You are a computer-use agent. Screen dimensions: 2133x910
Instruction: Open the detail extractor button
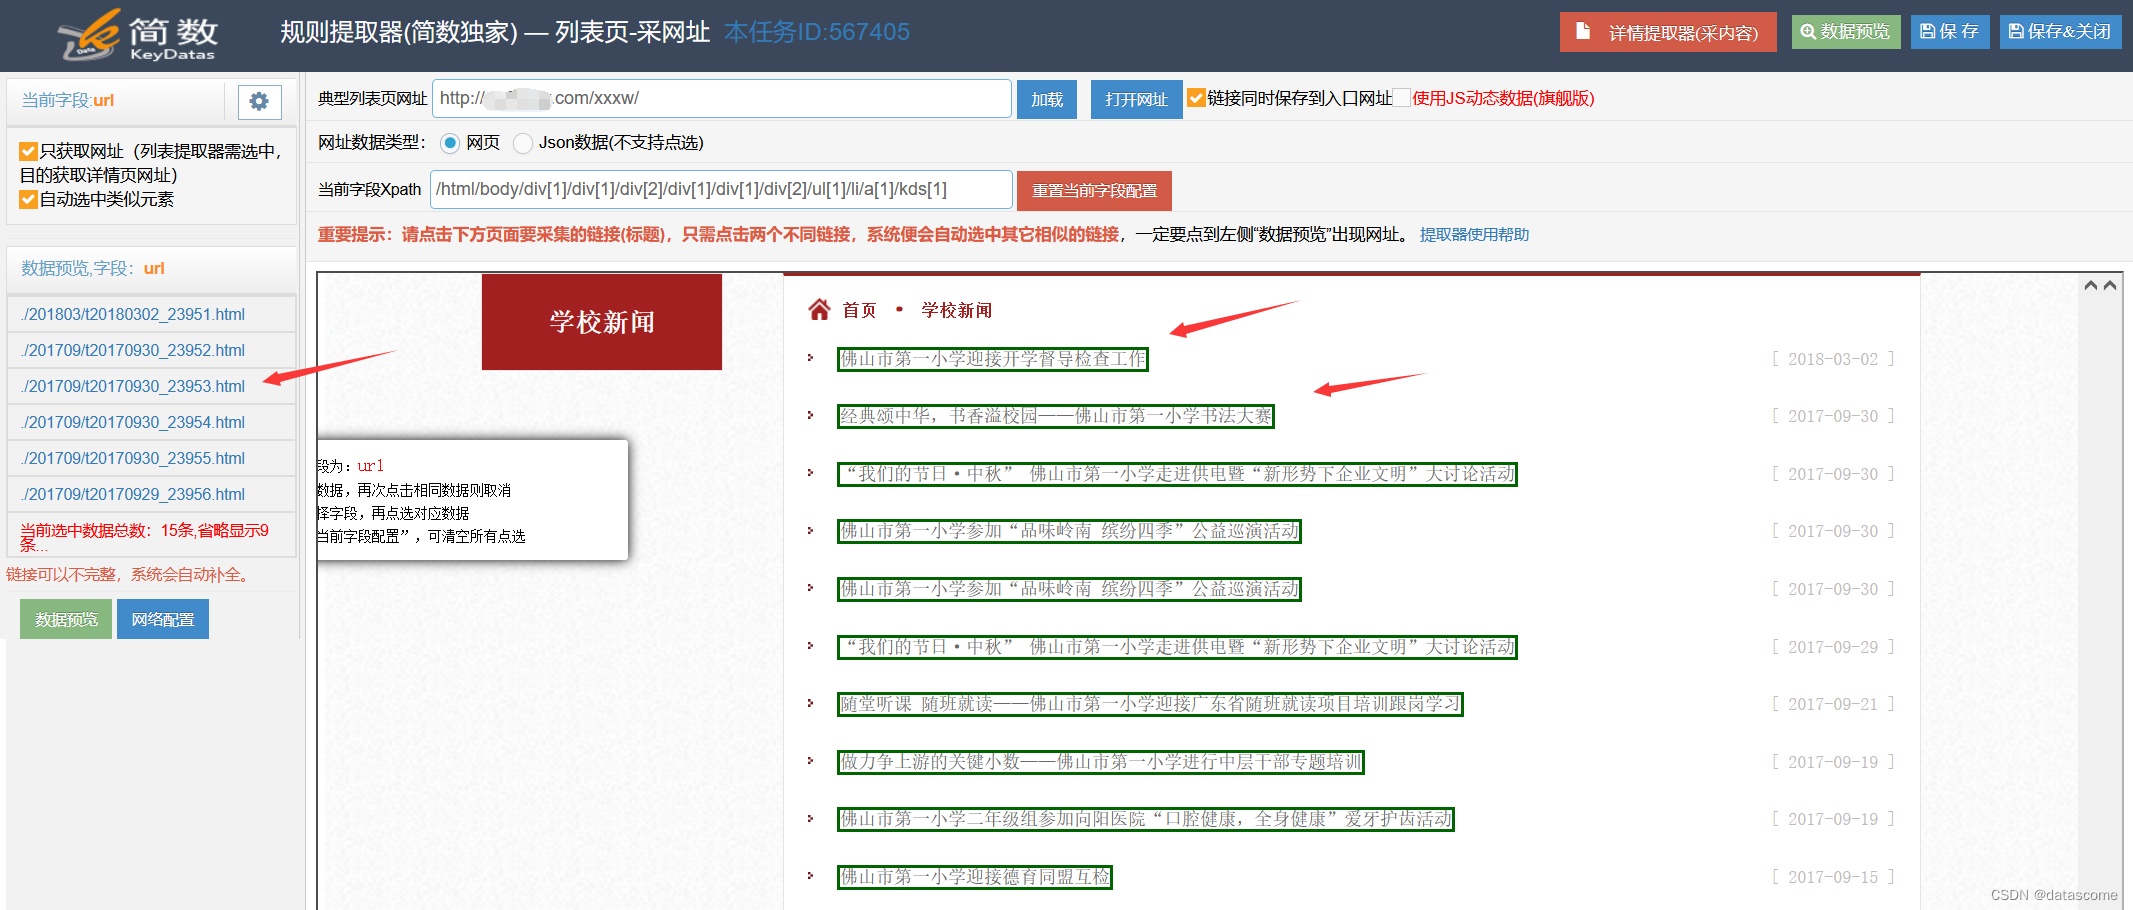click(1668, 32)
